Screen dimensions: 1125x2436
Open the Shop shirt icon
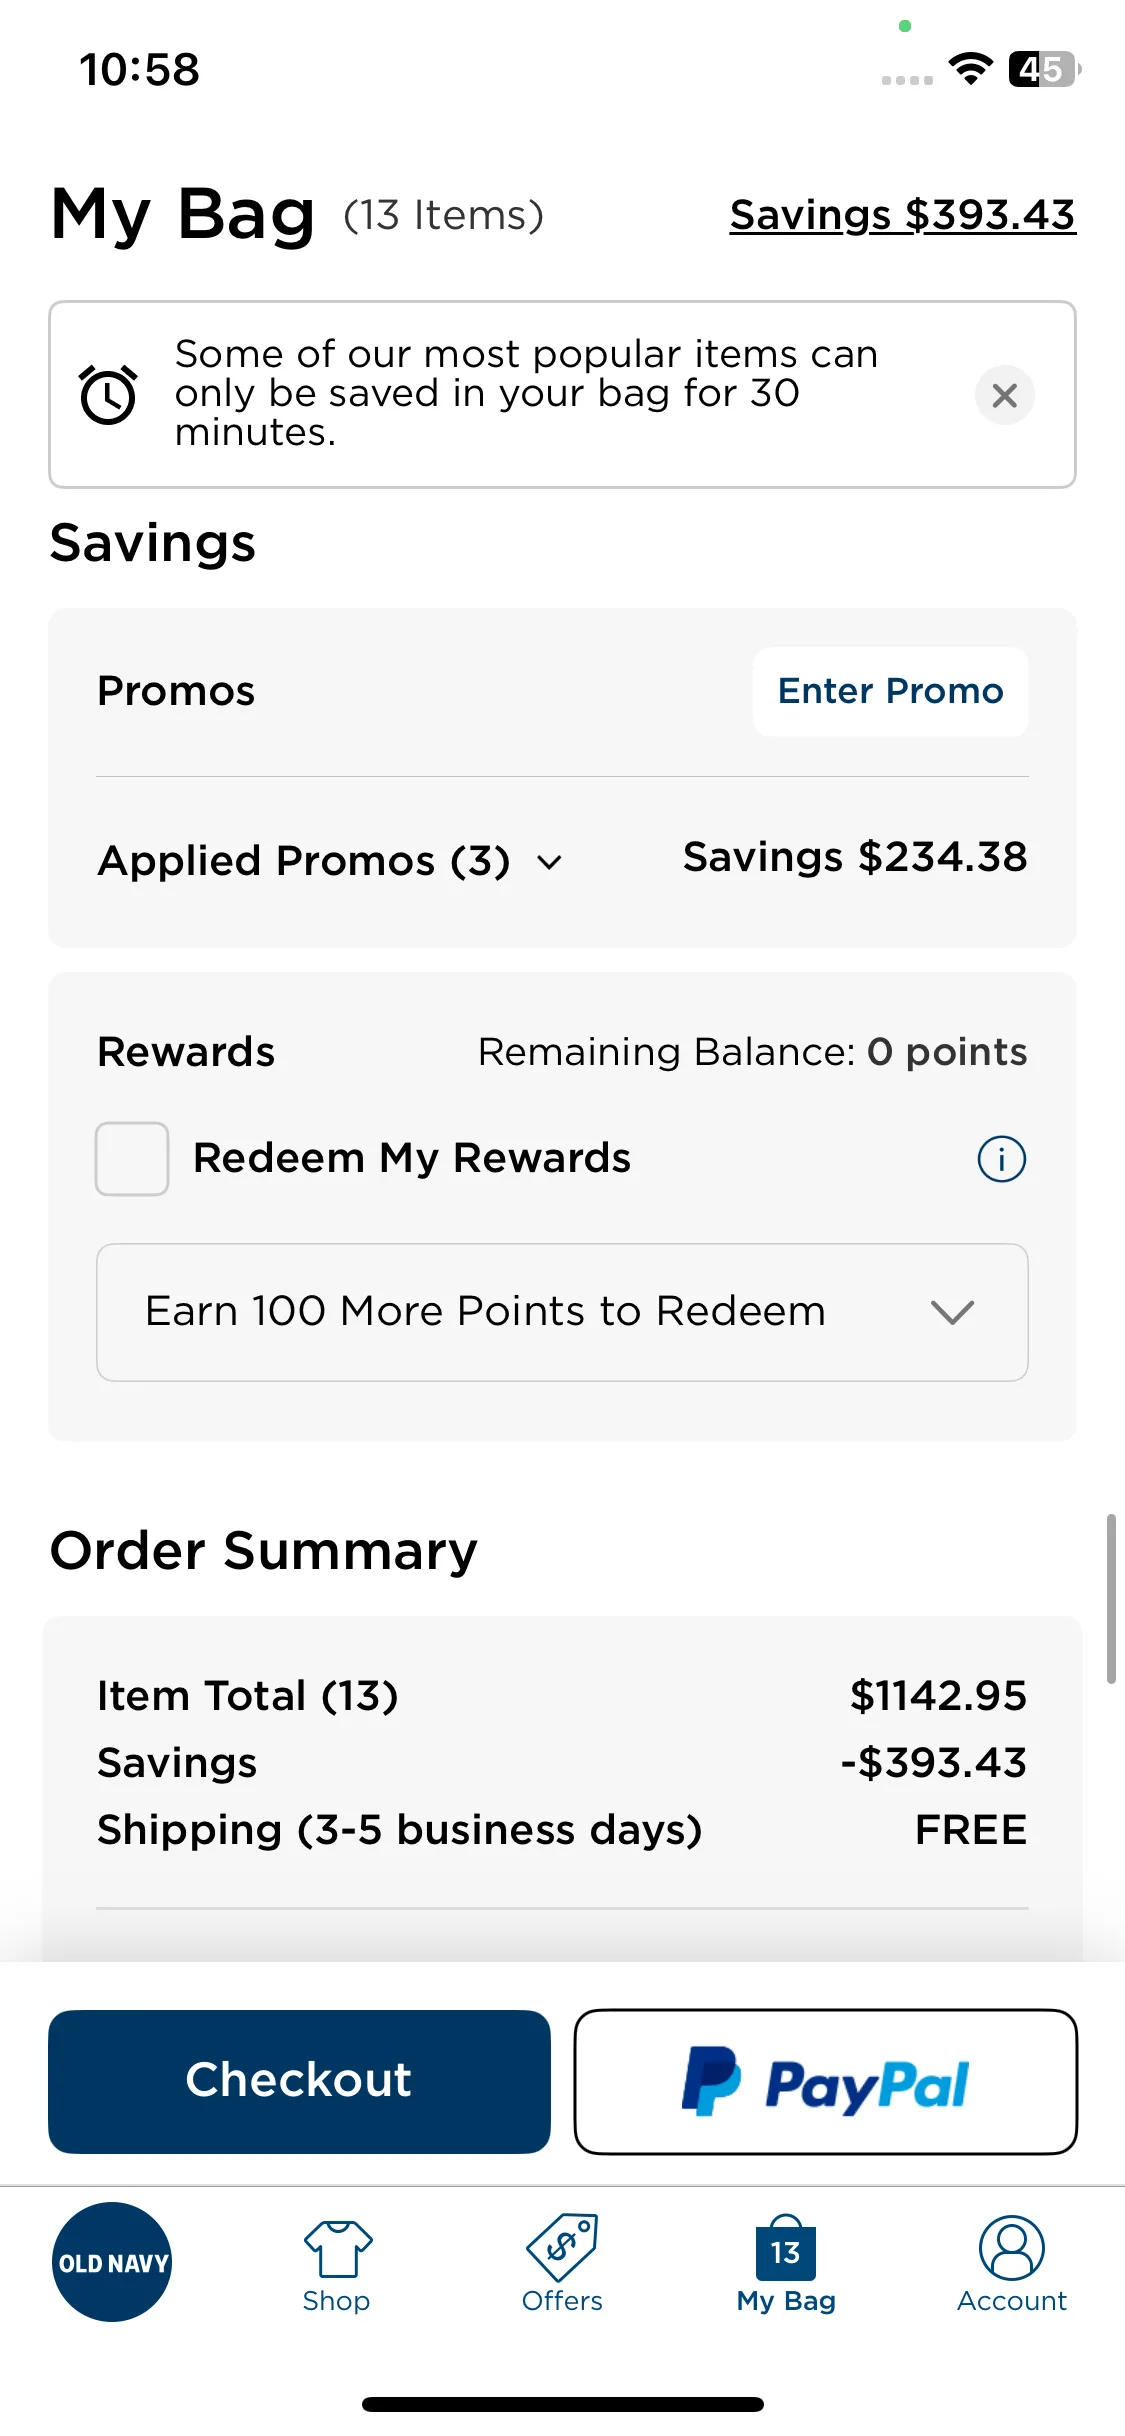(x=337, y=2248)
